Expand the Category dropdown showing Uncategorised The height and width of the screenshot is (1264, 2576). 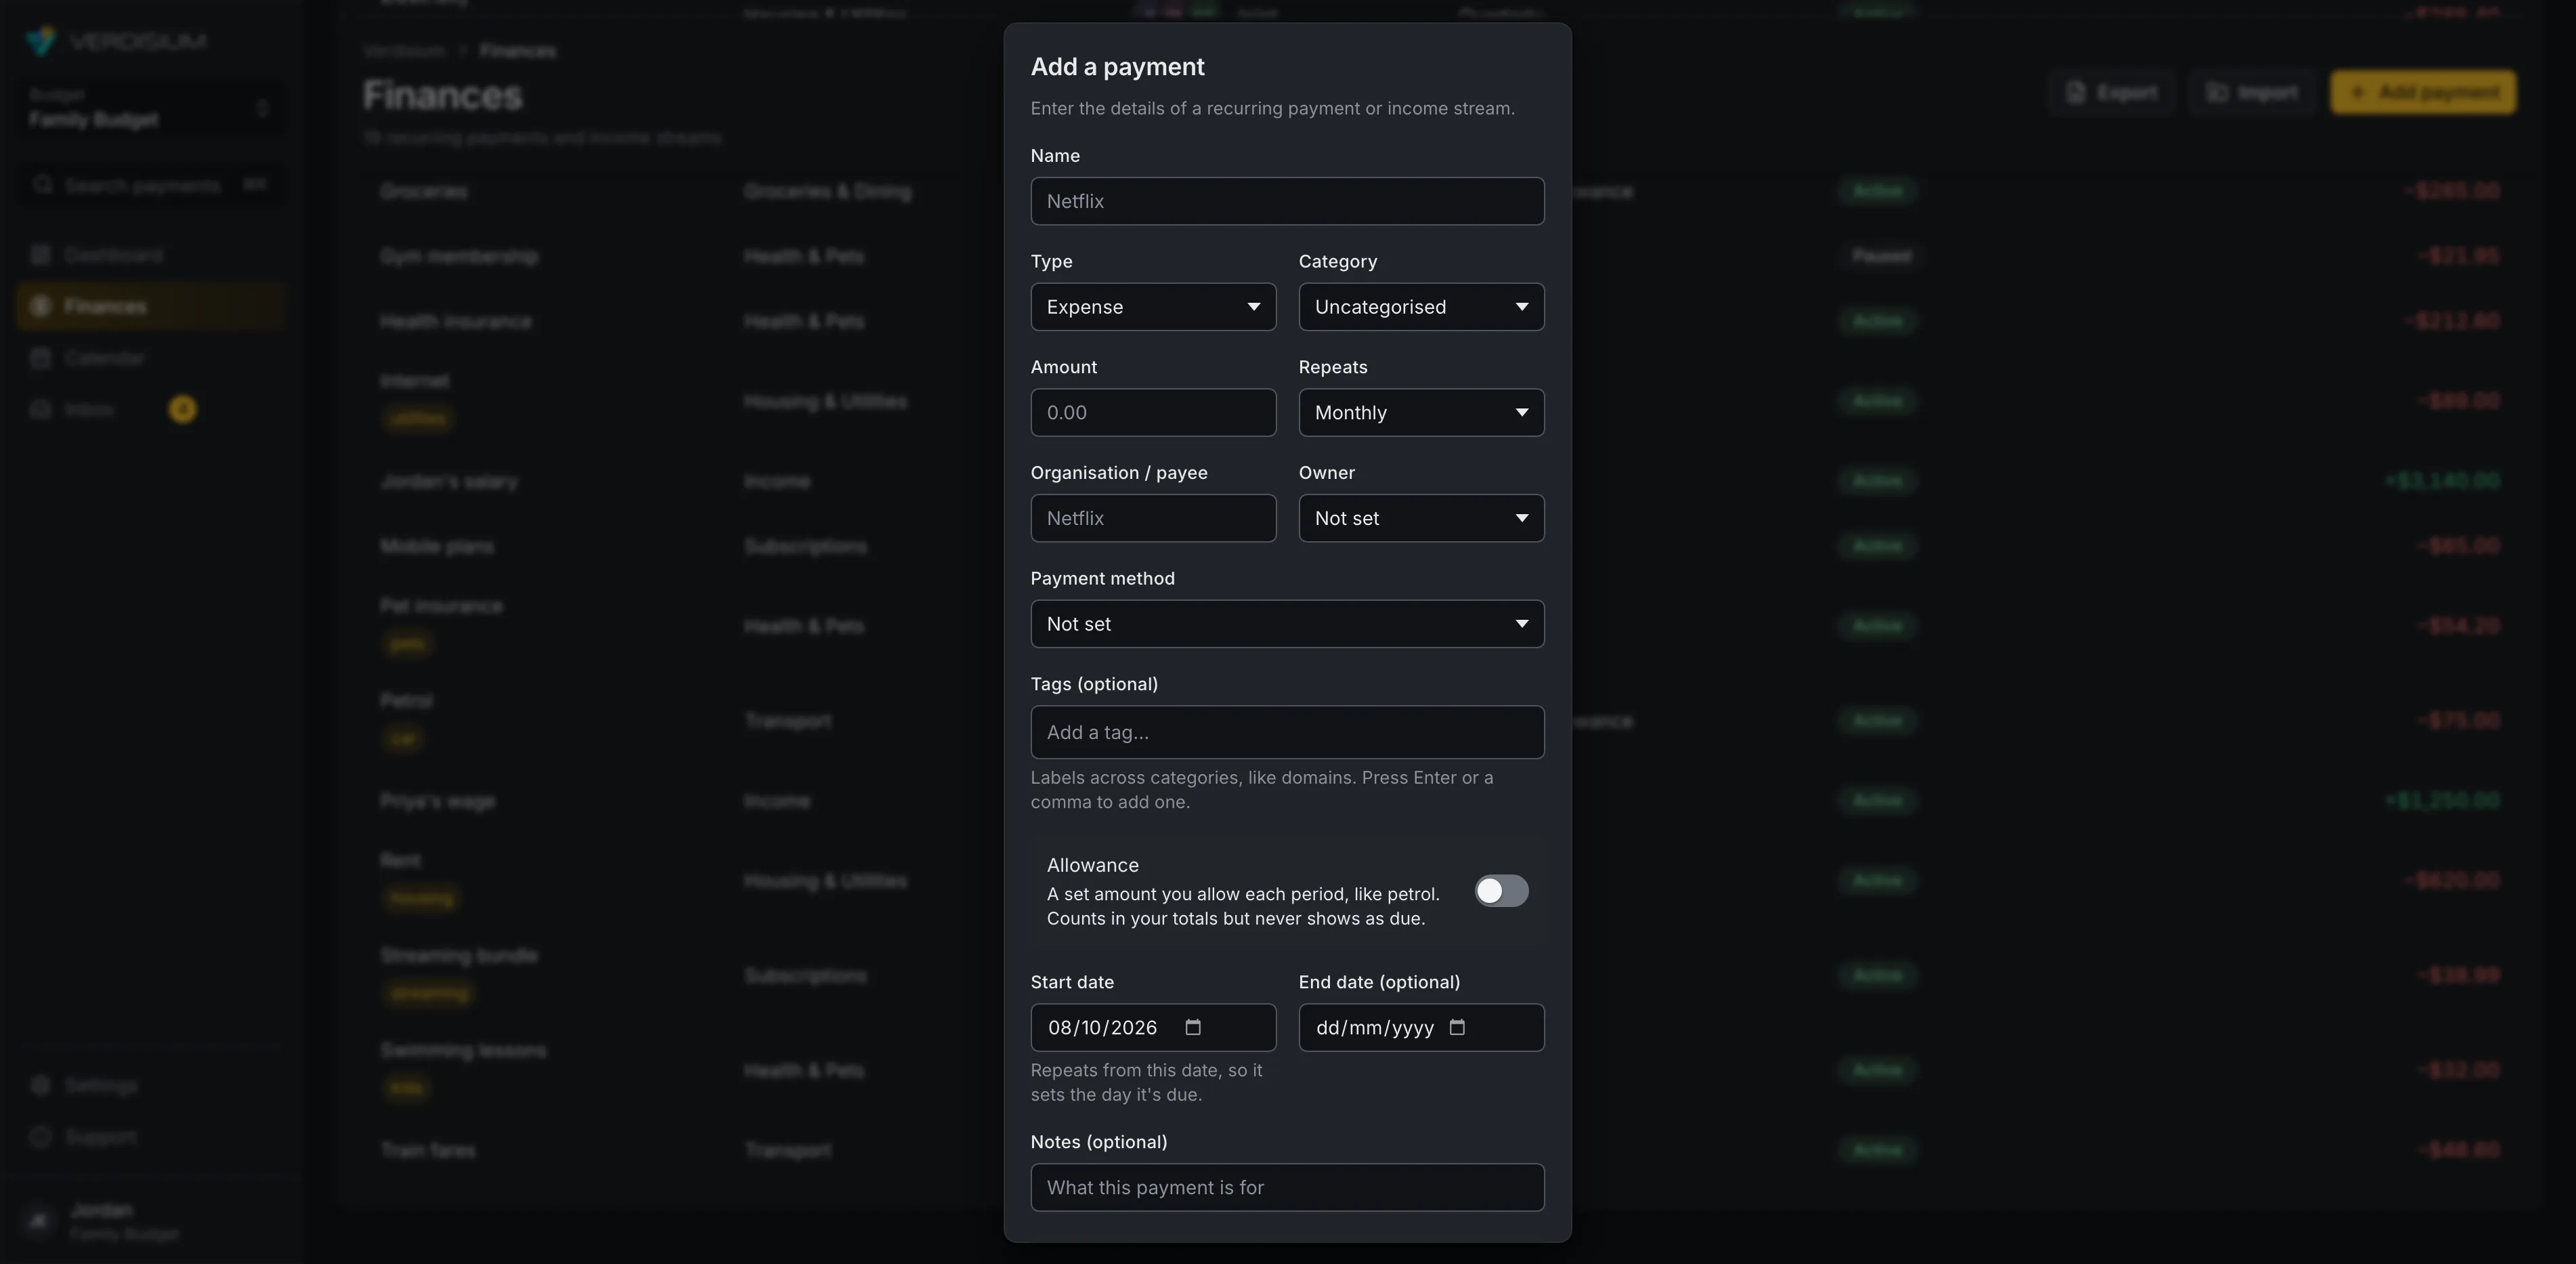coord(1421,307)
